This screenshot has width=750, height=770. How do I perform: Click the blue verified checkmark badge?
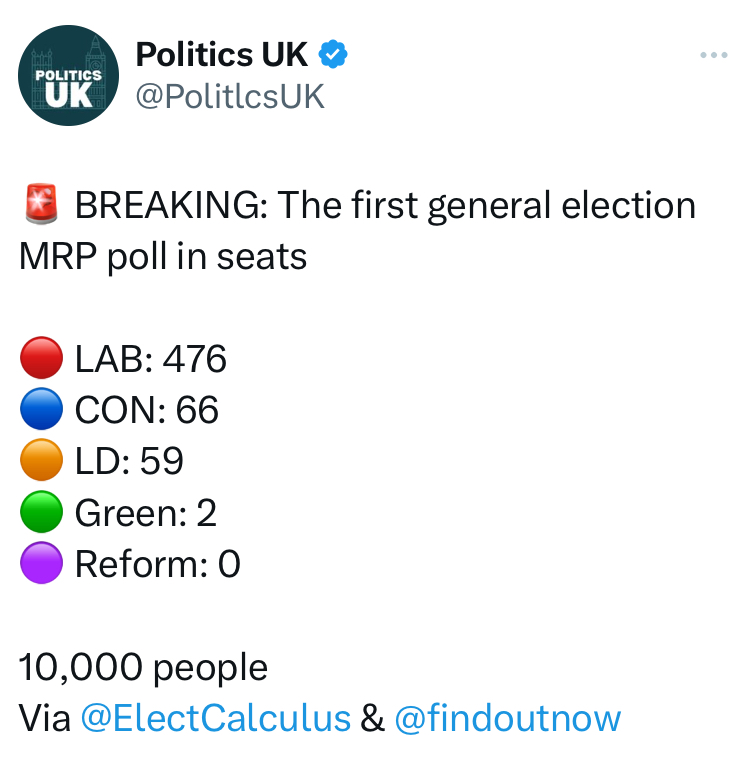(333, 54)
